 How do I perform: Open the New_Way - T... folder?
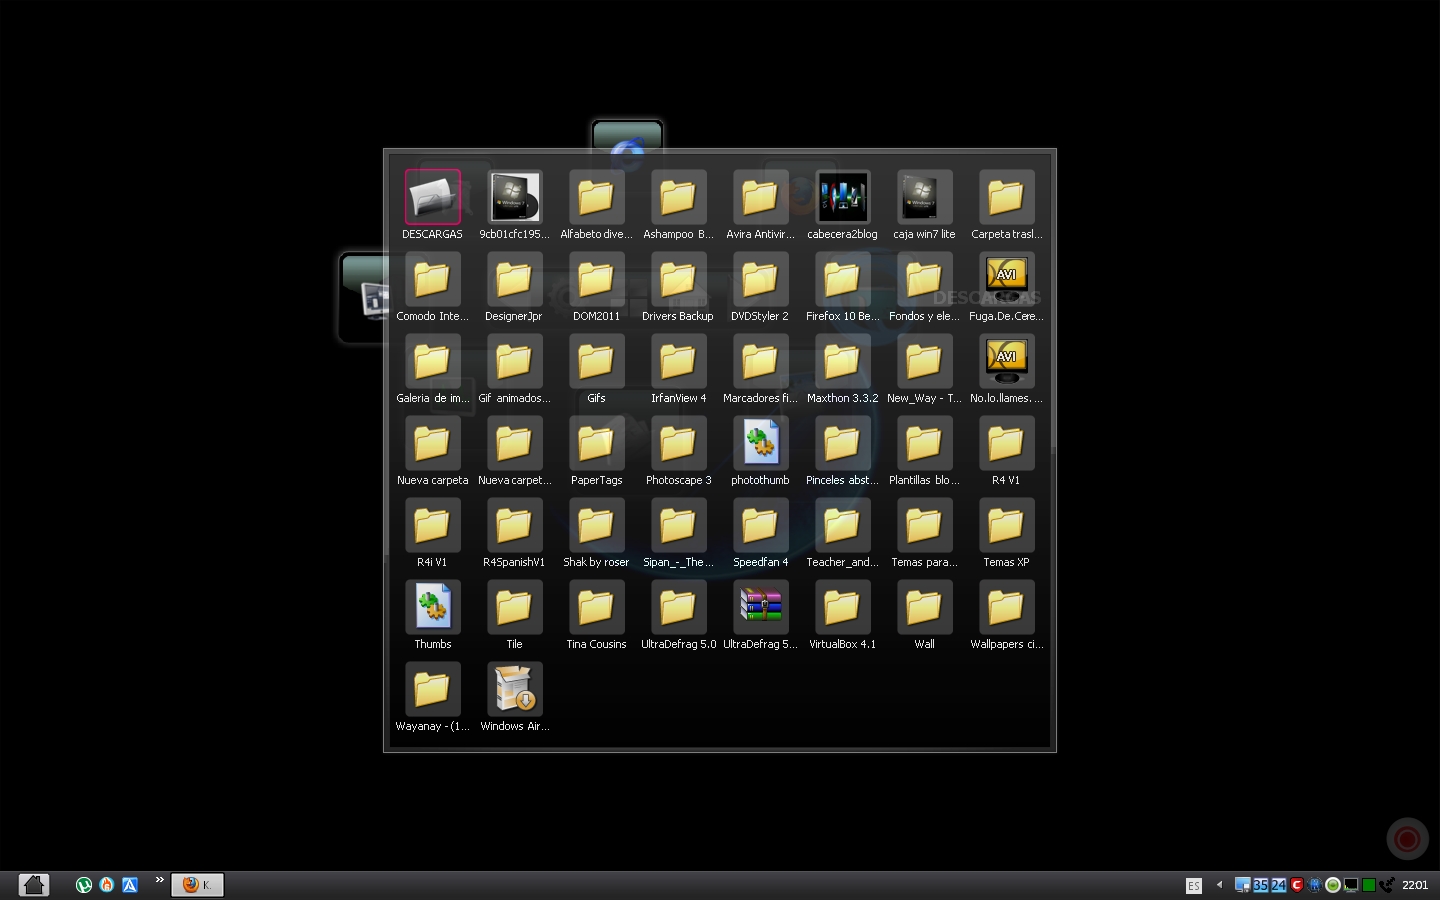(924, 361)
